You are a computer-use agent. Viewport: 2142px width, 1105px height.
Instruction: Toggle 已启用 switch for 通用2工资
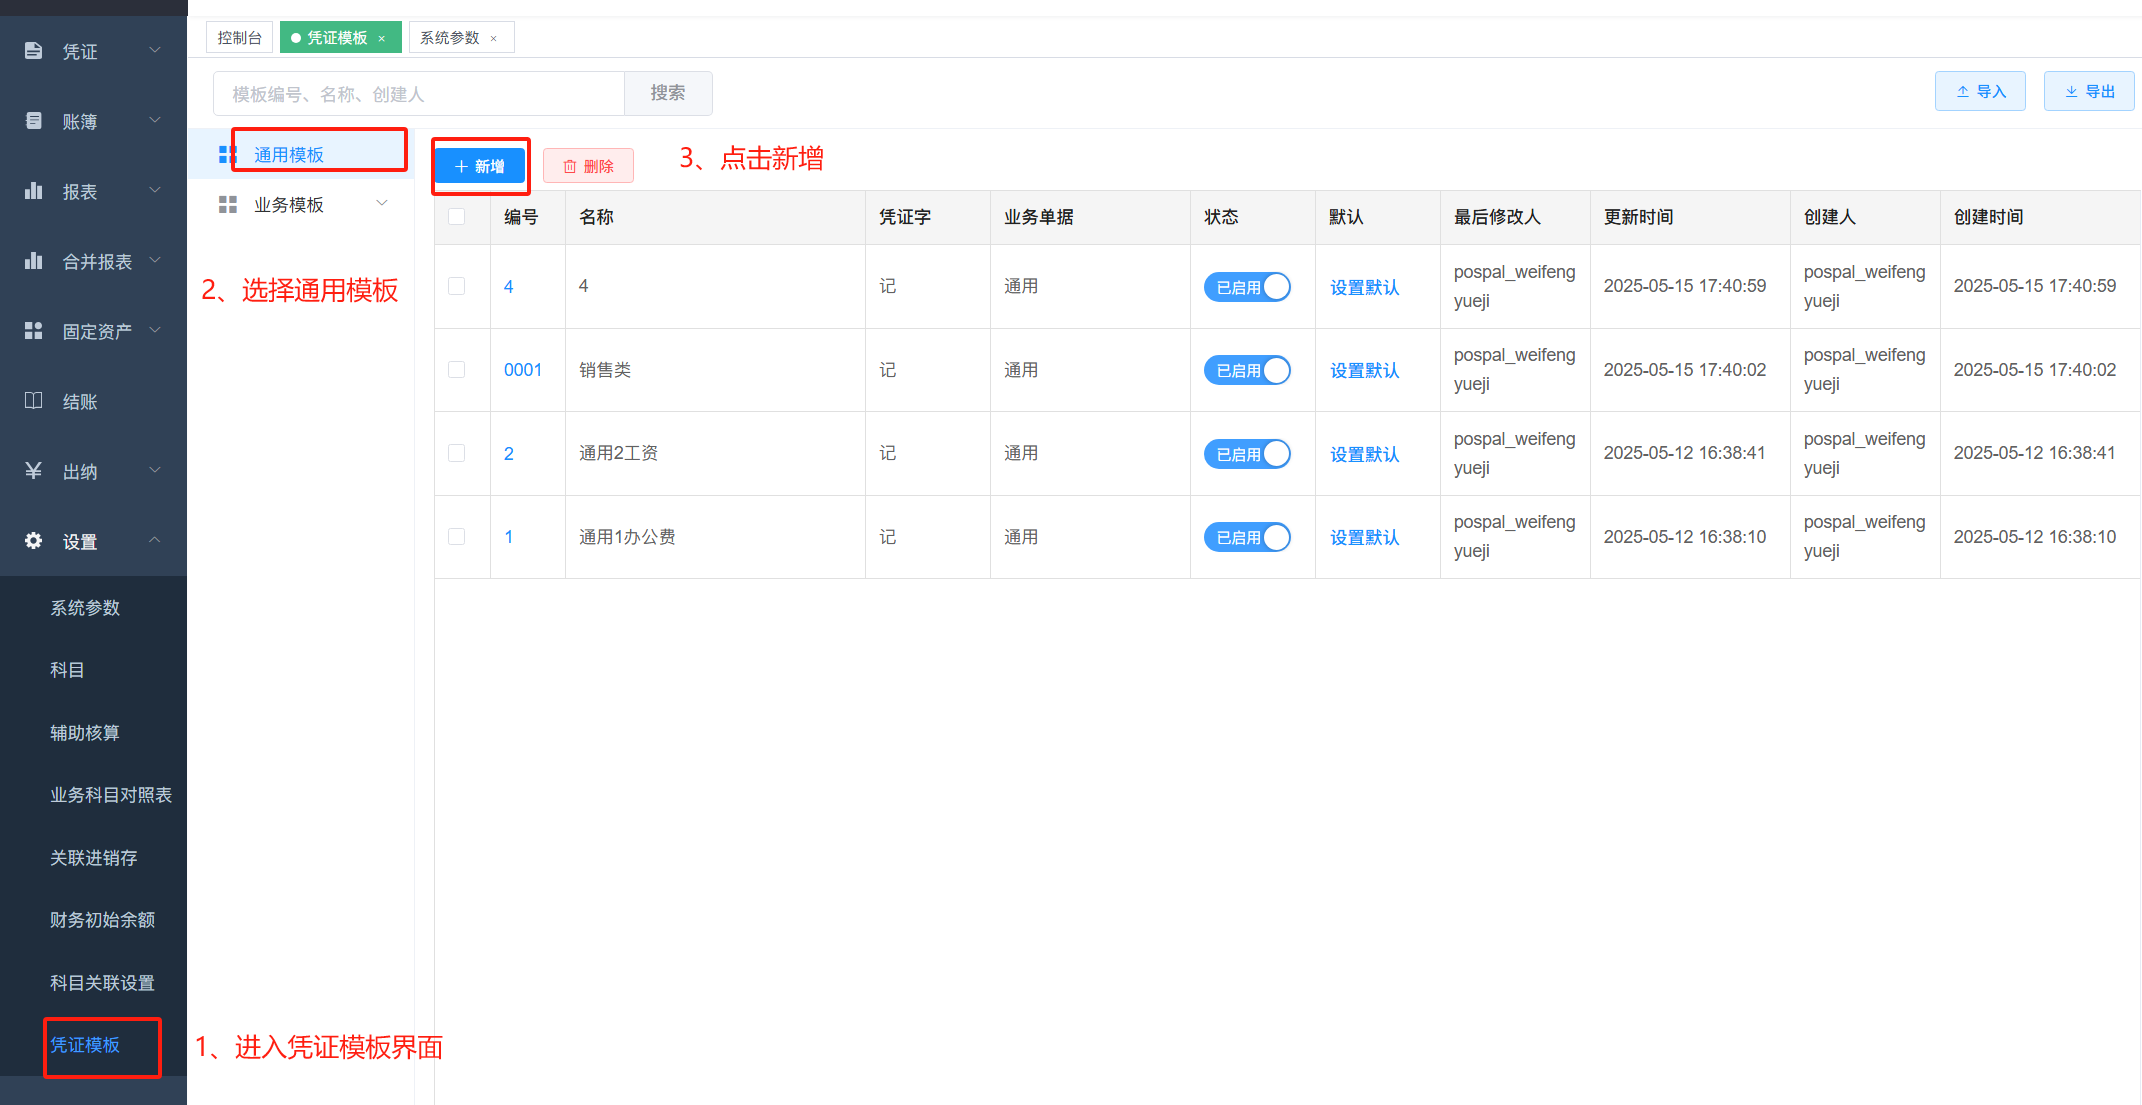(x=1247, y=454)
